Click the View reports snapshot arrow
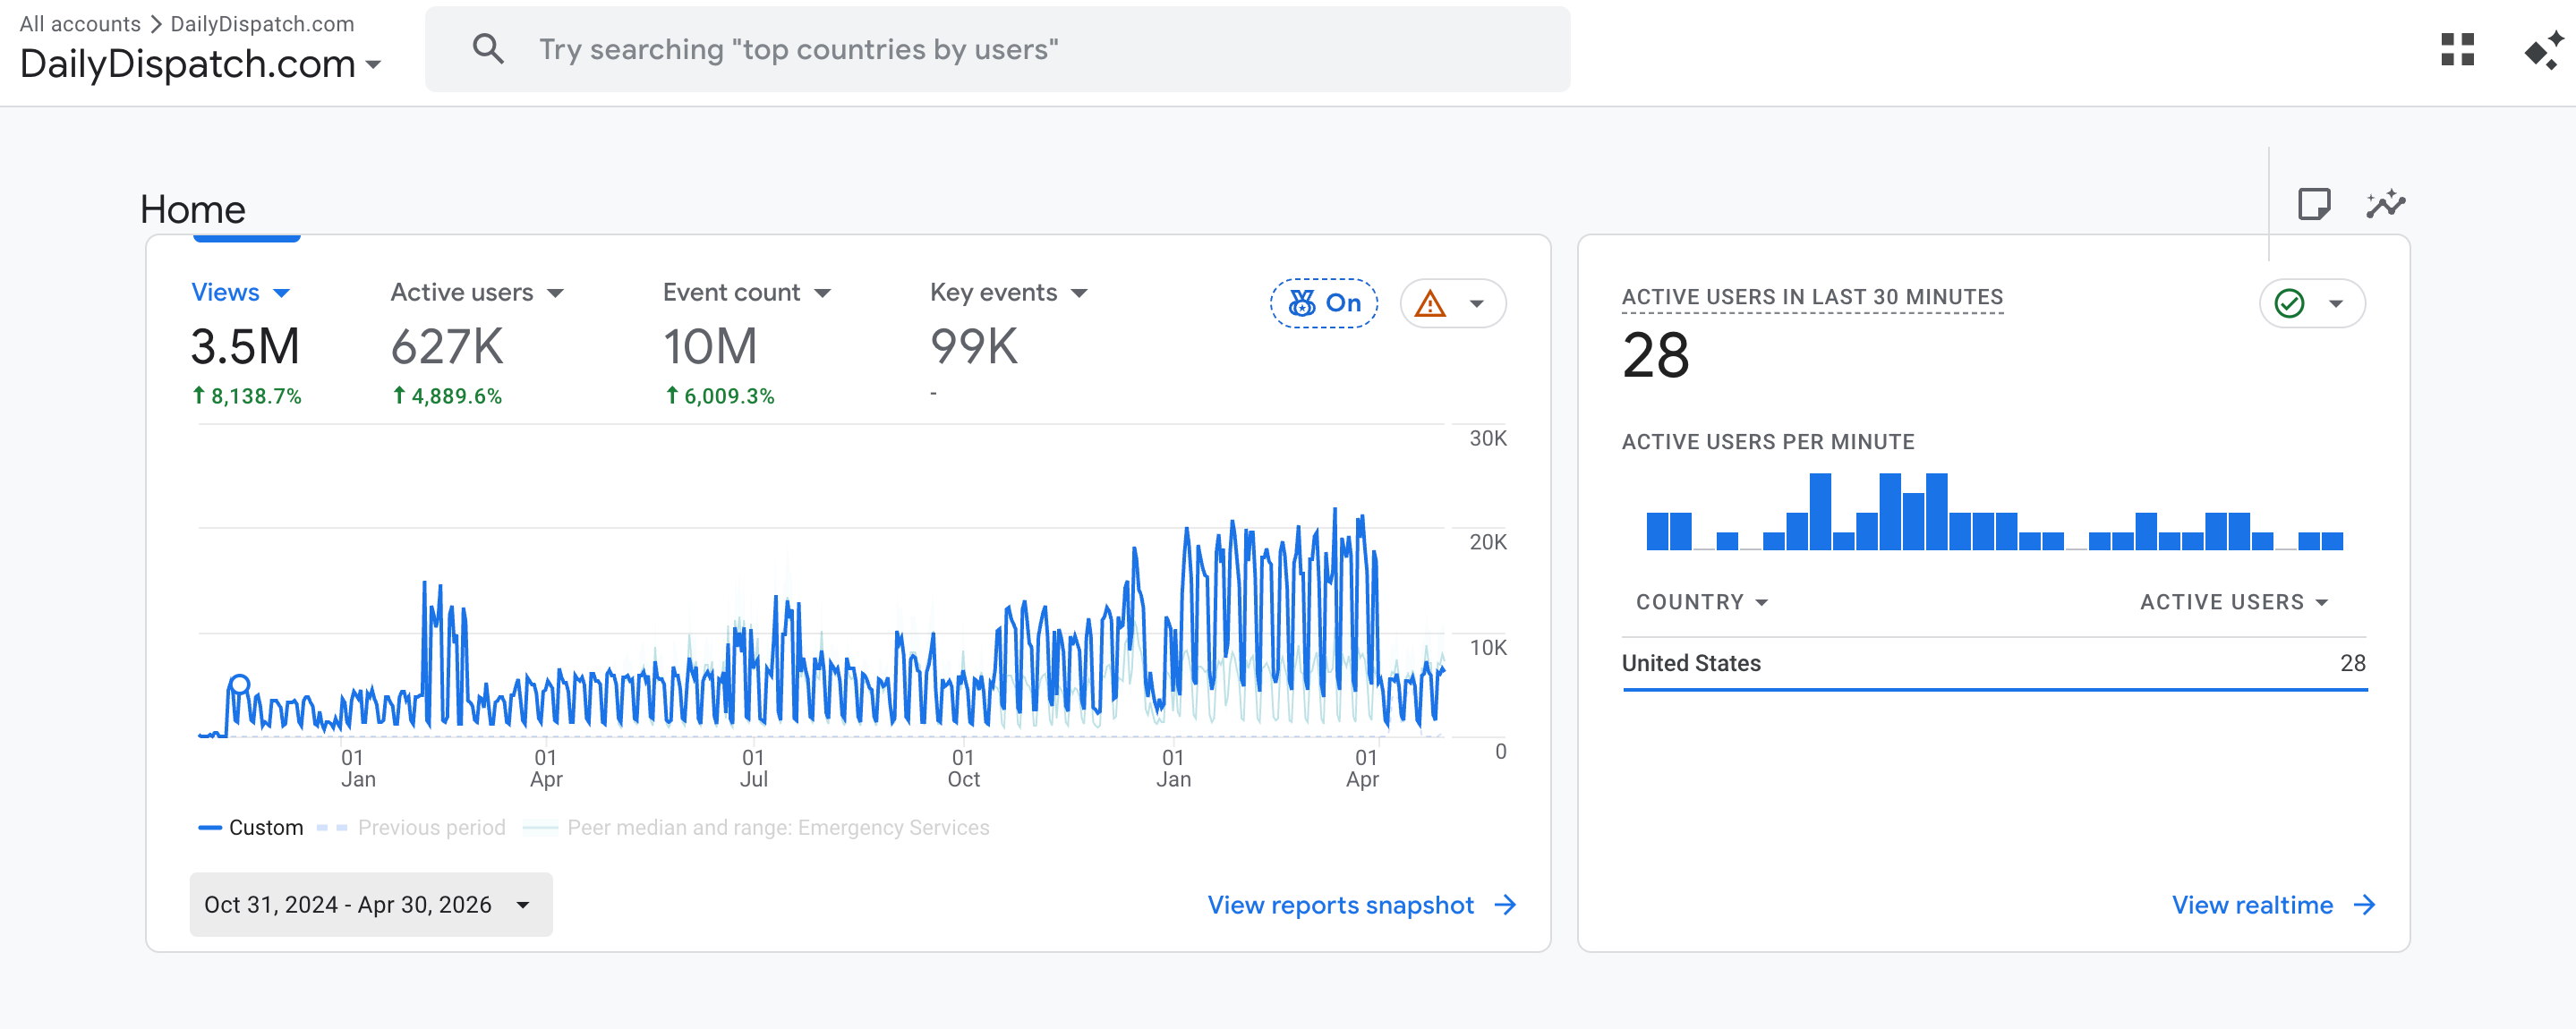The width and height of the screenshot is (2576, 1029). 1505,905
